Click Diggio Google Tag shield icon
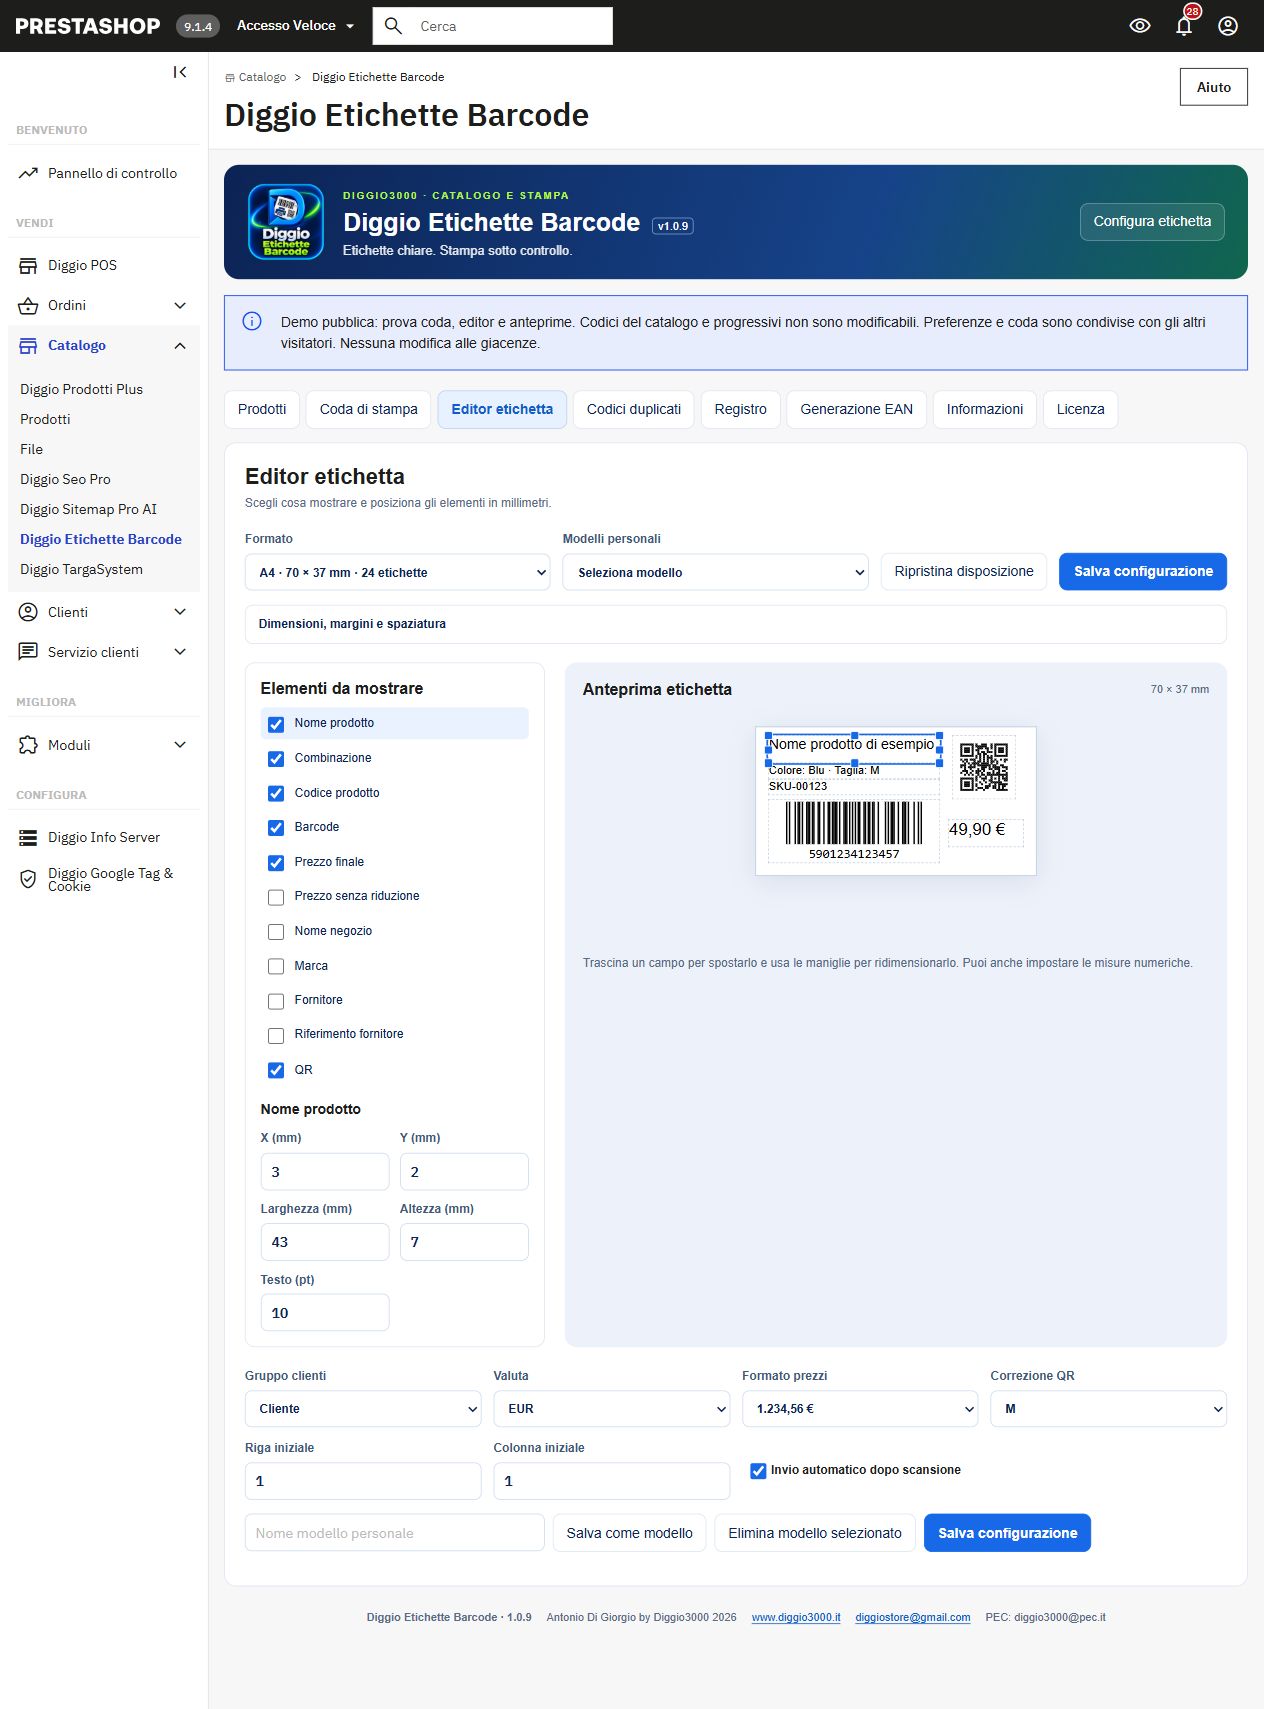 pos(28,879)
